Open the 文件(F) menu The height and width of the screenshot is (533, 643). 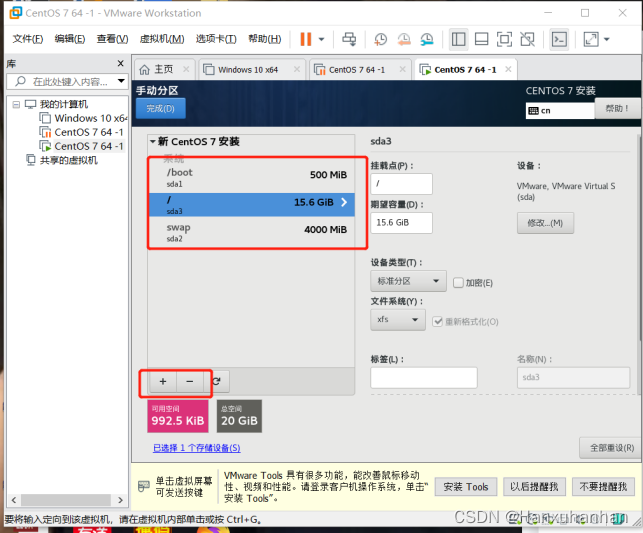point(27,39)
